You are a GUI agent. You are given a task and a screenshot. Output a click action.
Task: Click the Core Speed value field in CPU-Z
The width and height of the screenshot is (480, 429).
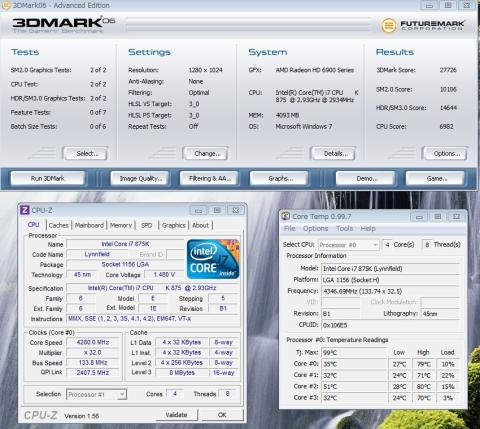point(93,342)
